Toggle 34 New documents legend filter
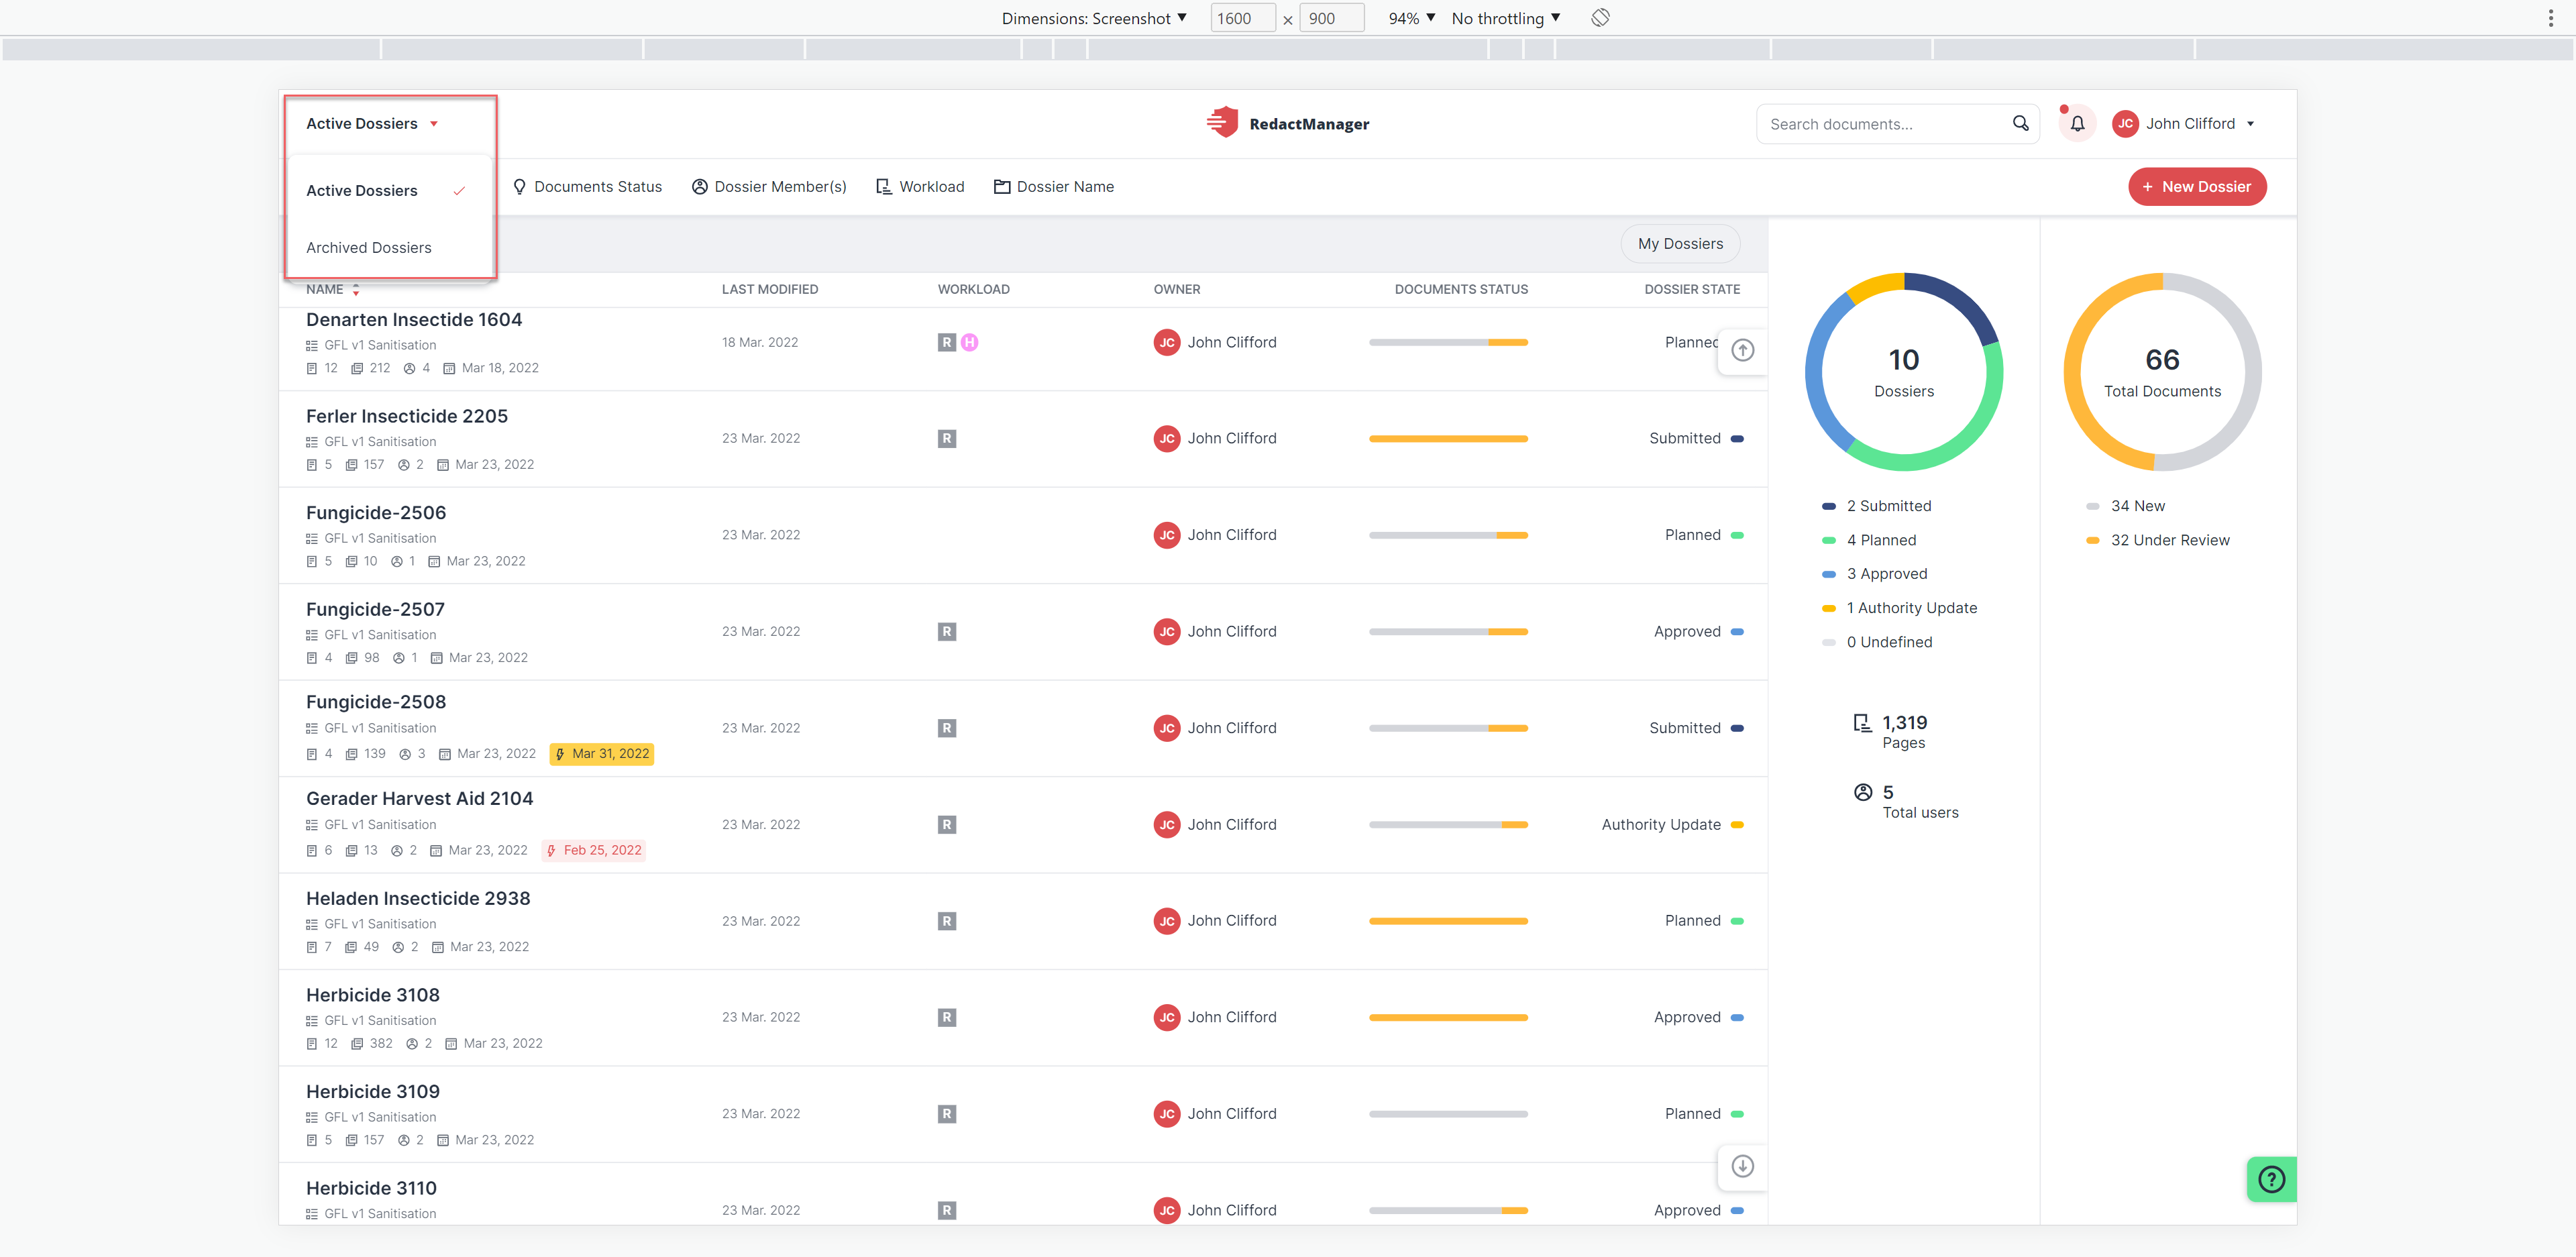Viewport: 2576px width, 1257px height. [x=2125, y=506]
